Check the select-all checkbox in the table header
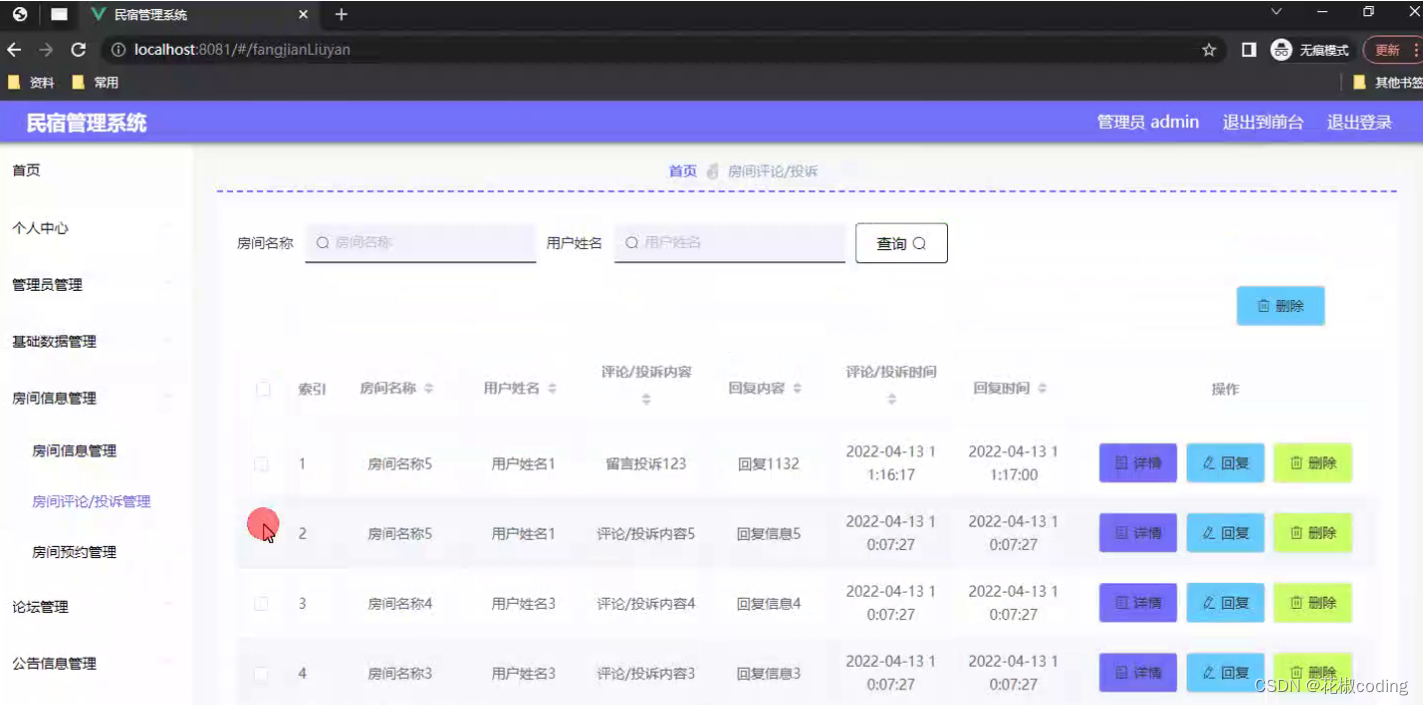The image size is (1423, 705). click(x=262, y=390)
